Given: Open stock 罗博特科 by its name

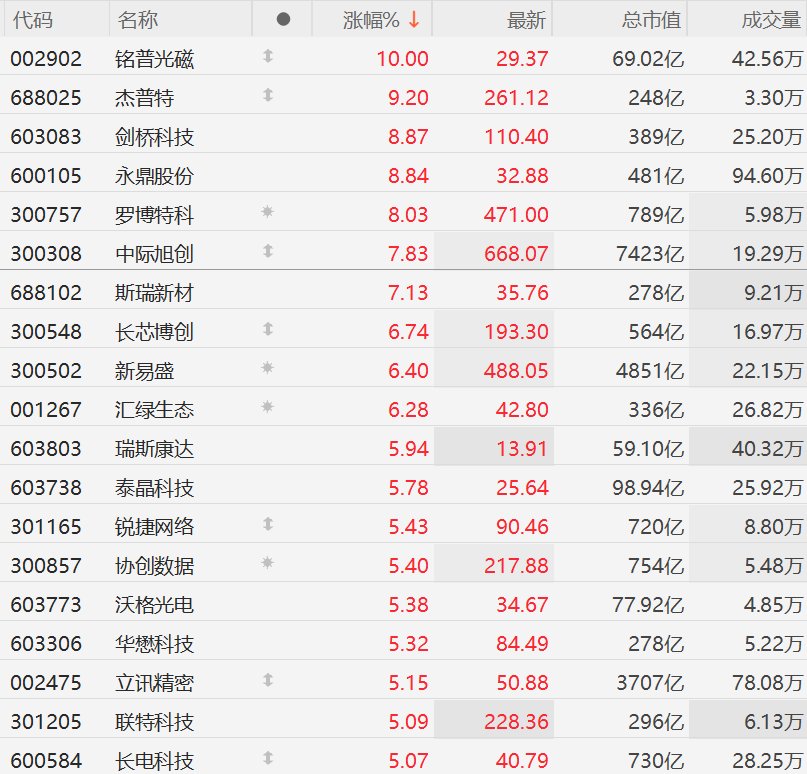Looking at the screenshot, I should pyautogui.click(x=154, y=215).
